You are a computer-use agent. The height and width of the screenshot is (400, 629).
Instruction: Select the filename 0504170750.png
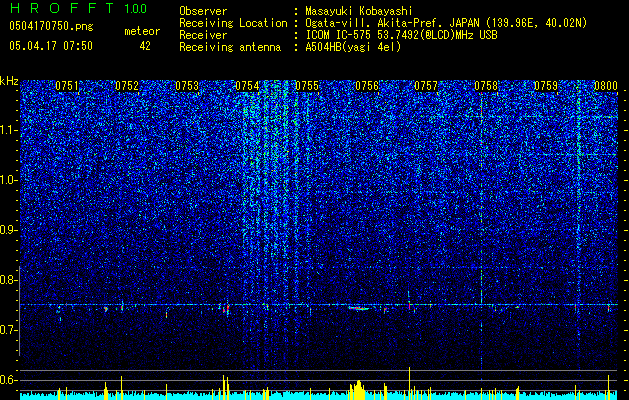pyautogui.click(x=51, y=26)
